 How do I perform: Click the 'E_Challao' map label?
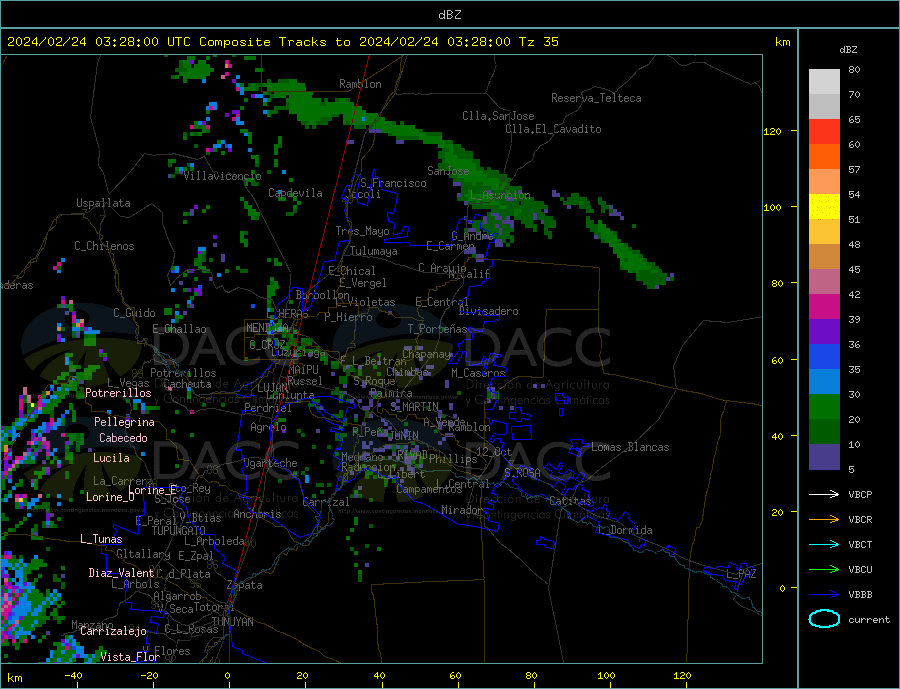click(x=179, y=329)
